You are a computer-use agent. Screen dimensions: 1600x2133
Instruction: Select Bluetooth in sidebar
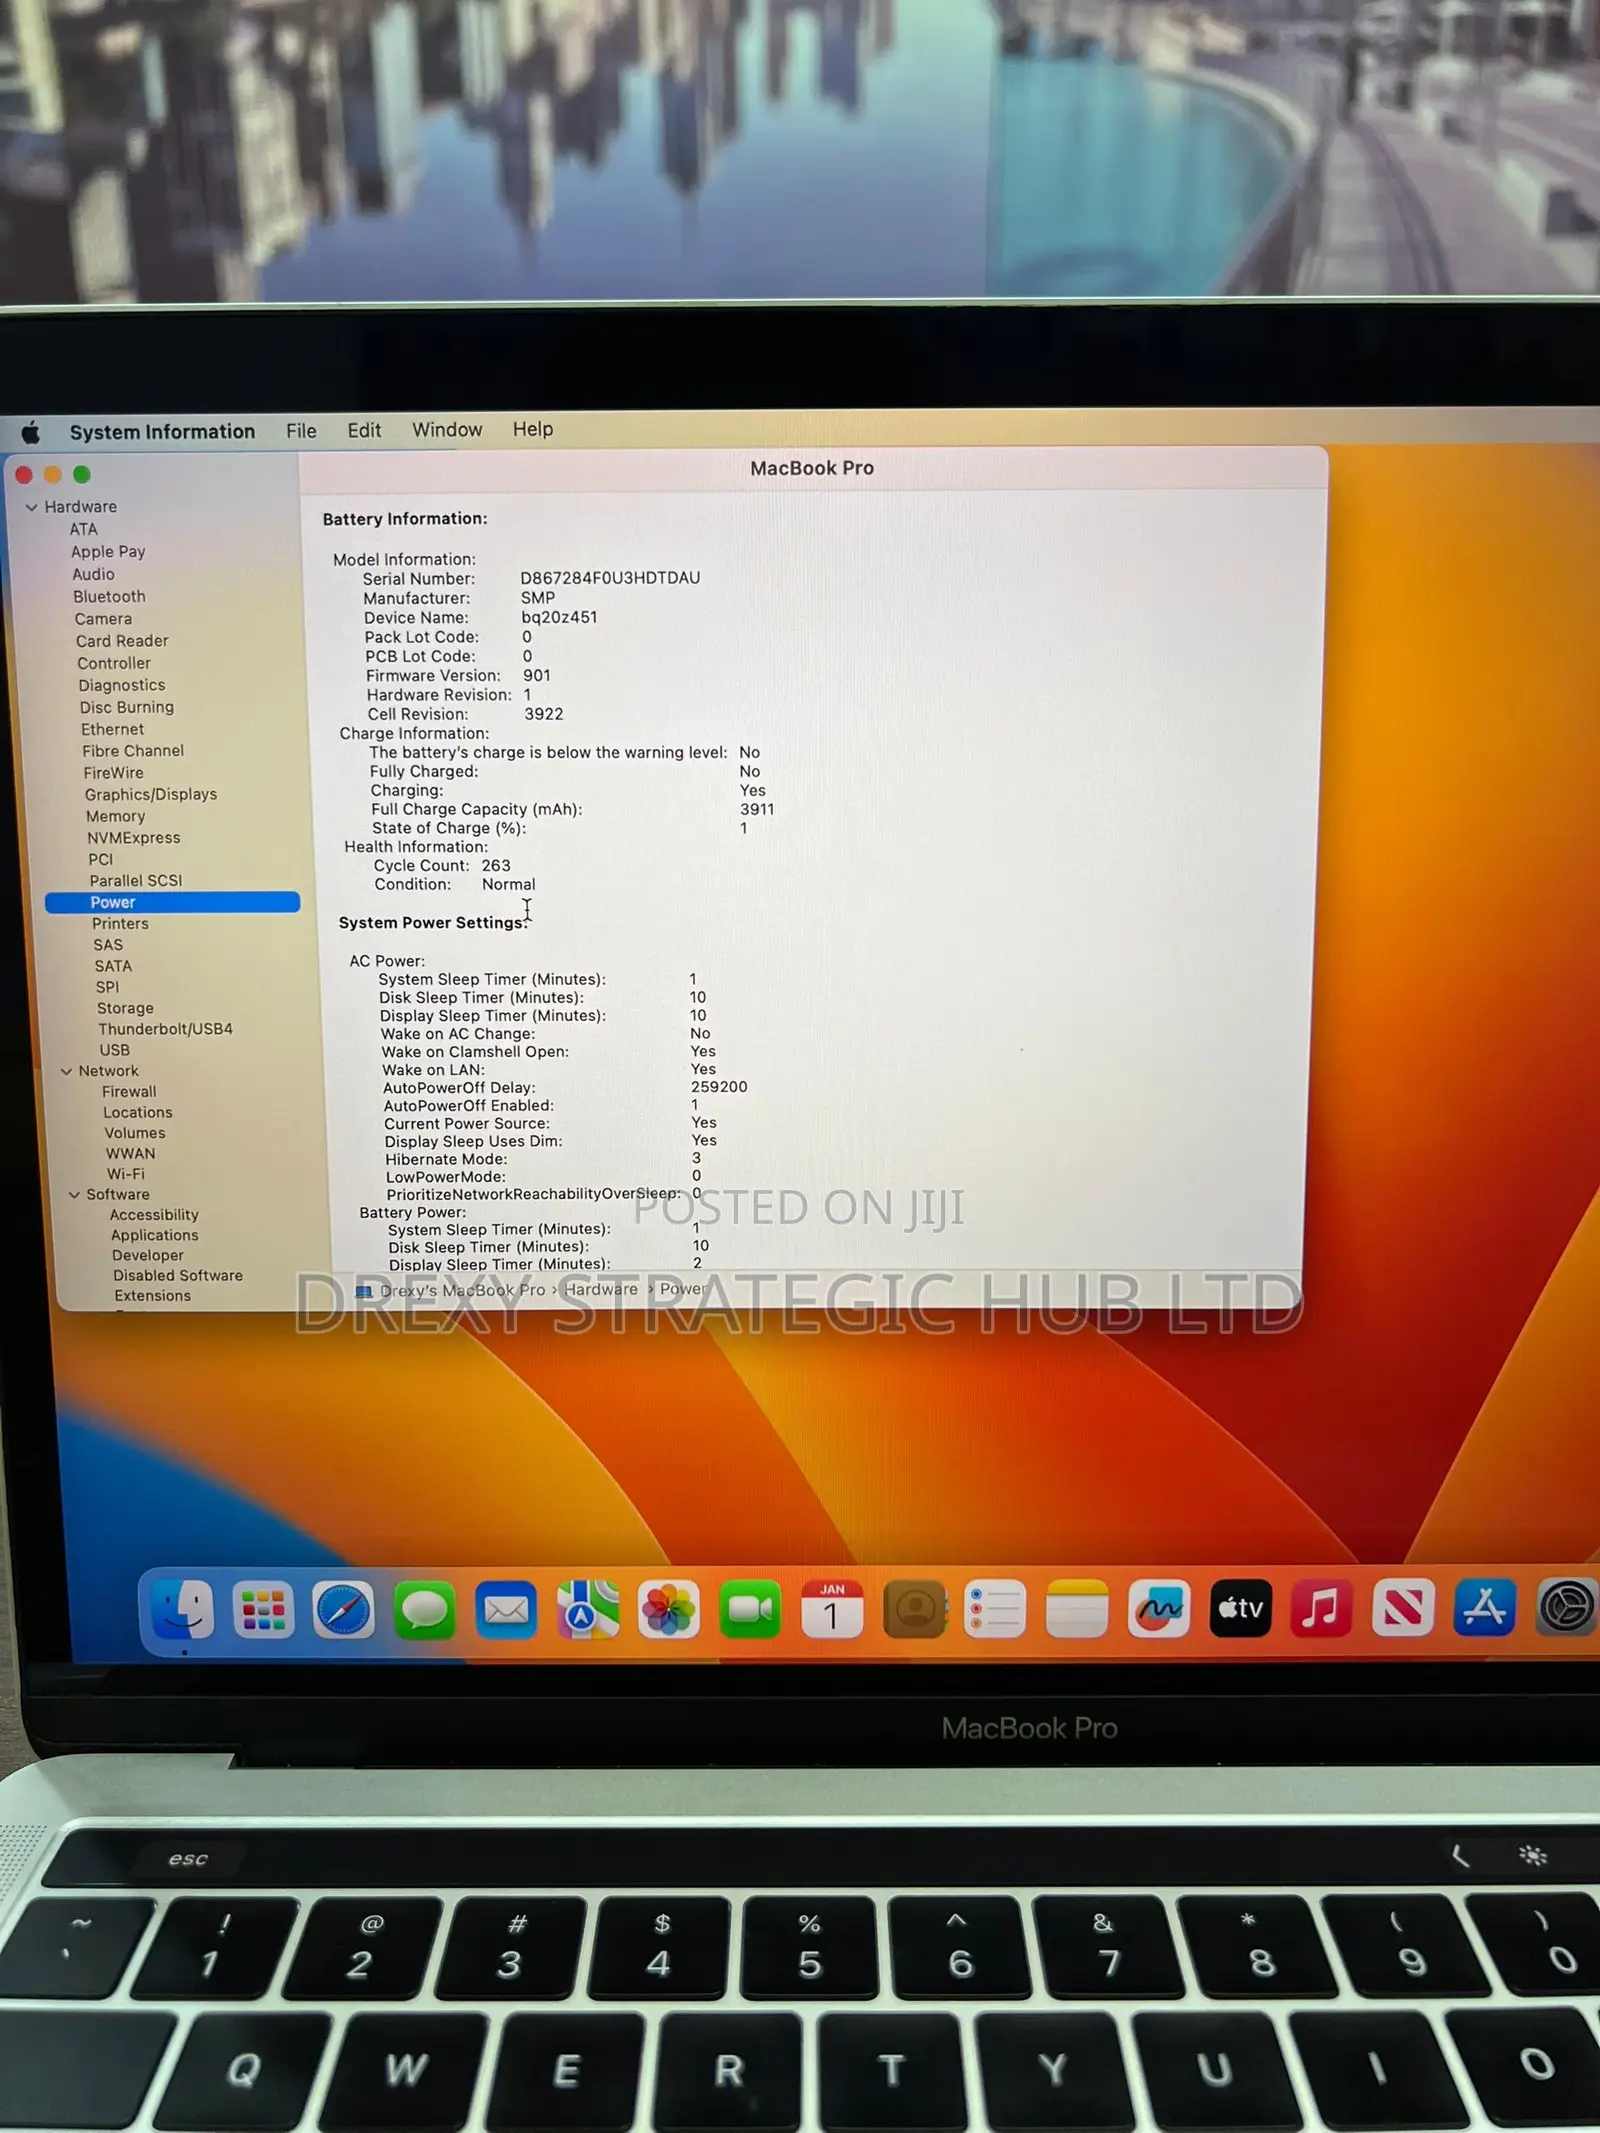(109, 596)
